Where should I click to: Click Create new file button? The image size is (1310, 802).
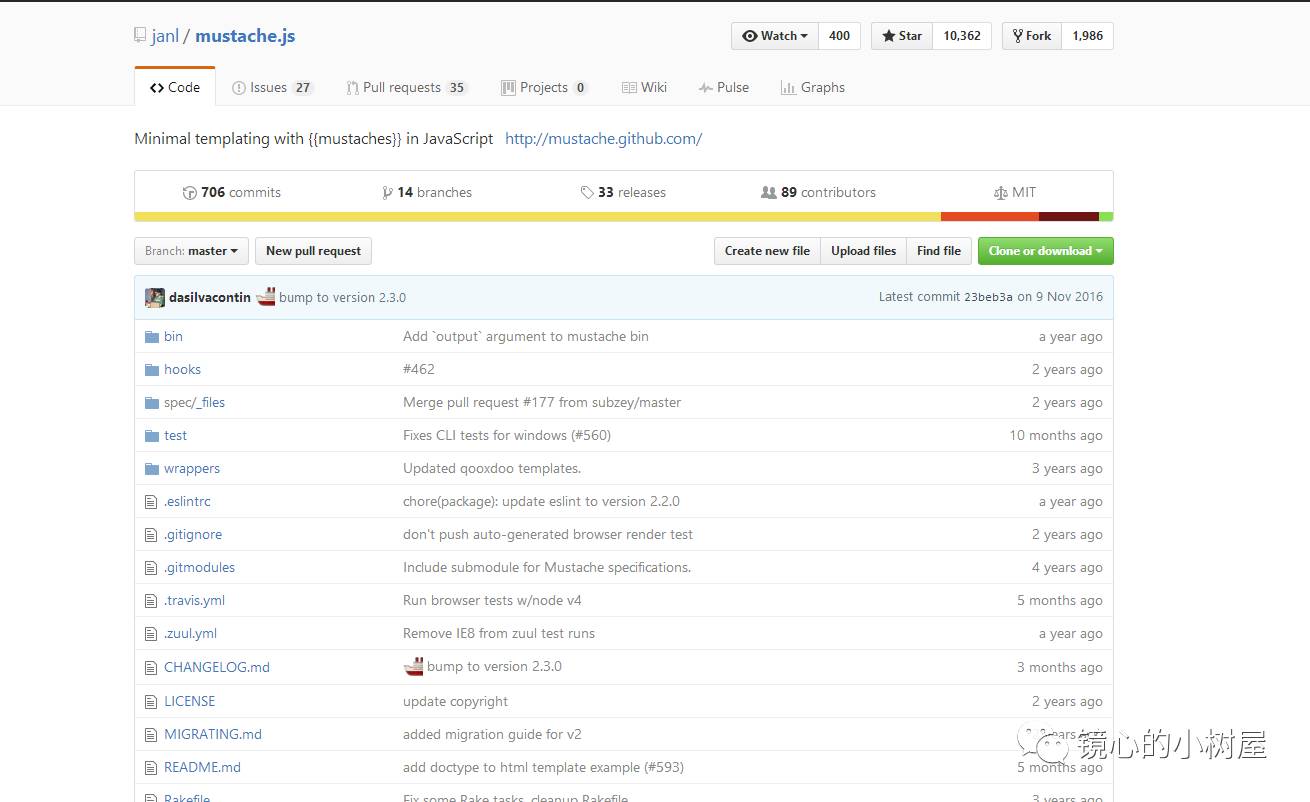[x=767, y=251]
